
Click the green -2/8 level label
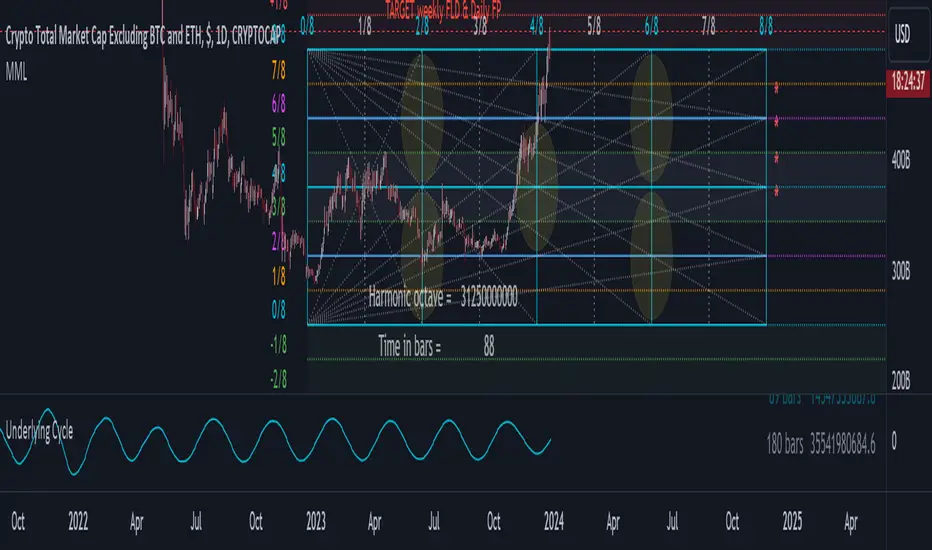point(278,379)
